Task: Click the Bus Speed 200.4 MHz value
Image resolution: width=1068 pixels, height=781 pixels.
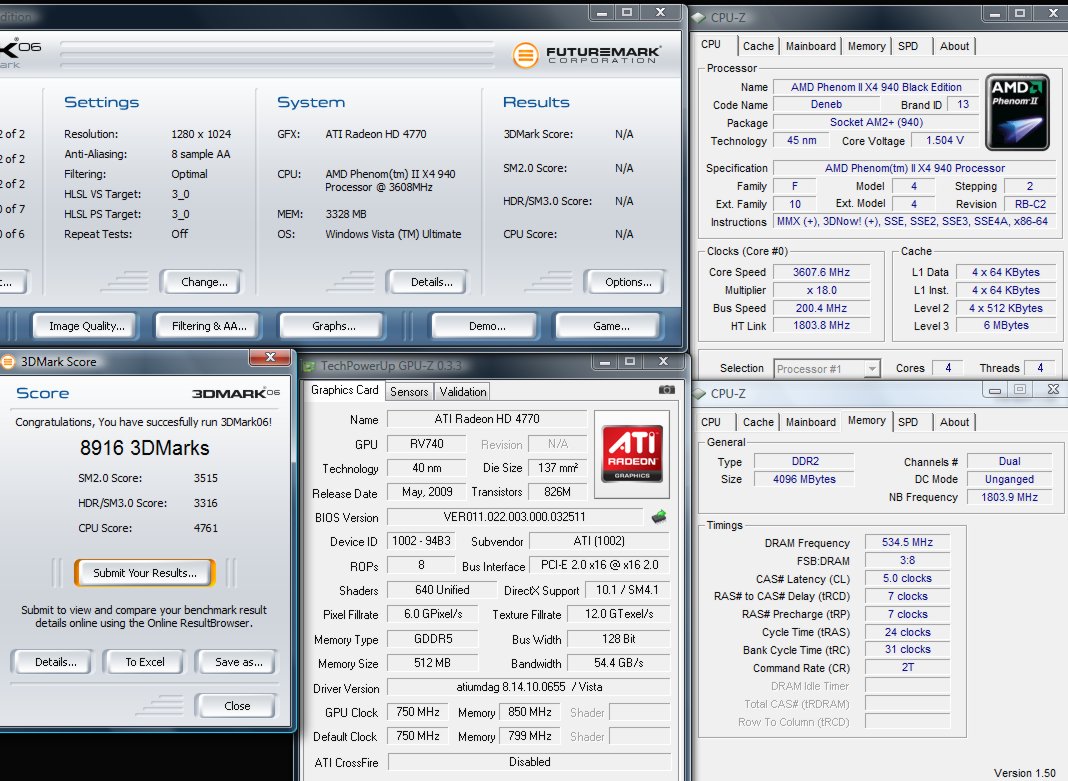Action: coord(821,308)
